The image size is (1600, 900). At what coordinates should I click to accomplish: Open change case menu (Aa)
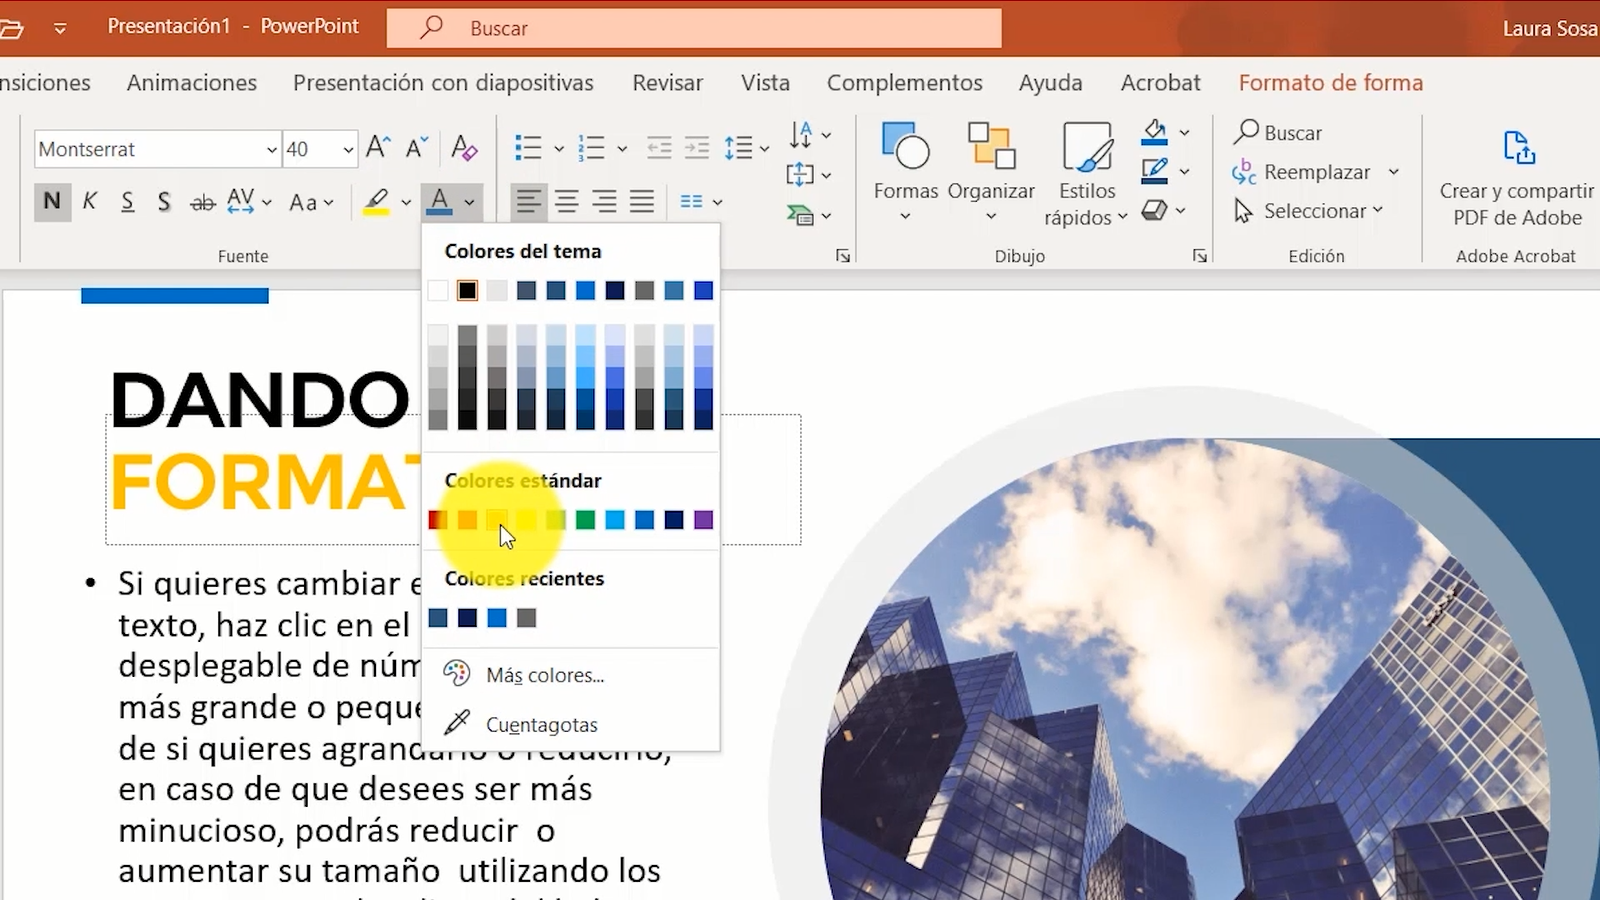click(310, 202)
